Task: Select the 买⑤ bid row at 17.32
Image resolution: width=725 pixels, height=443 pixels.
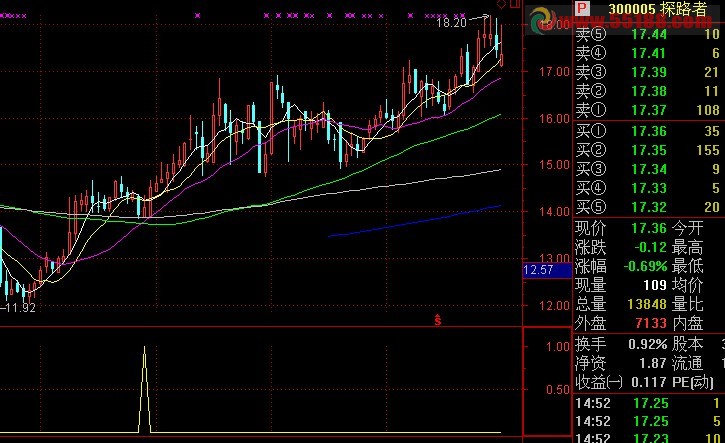Action: point(648,207)
